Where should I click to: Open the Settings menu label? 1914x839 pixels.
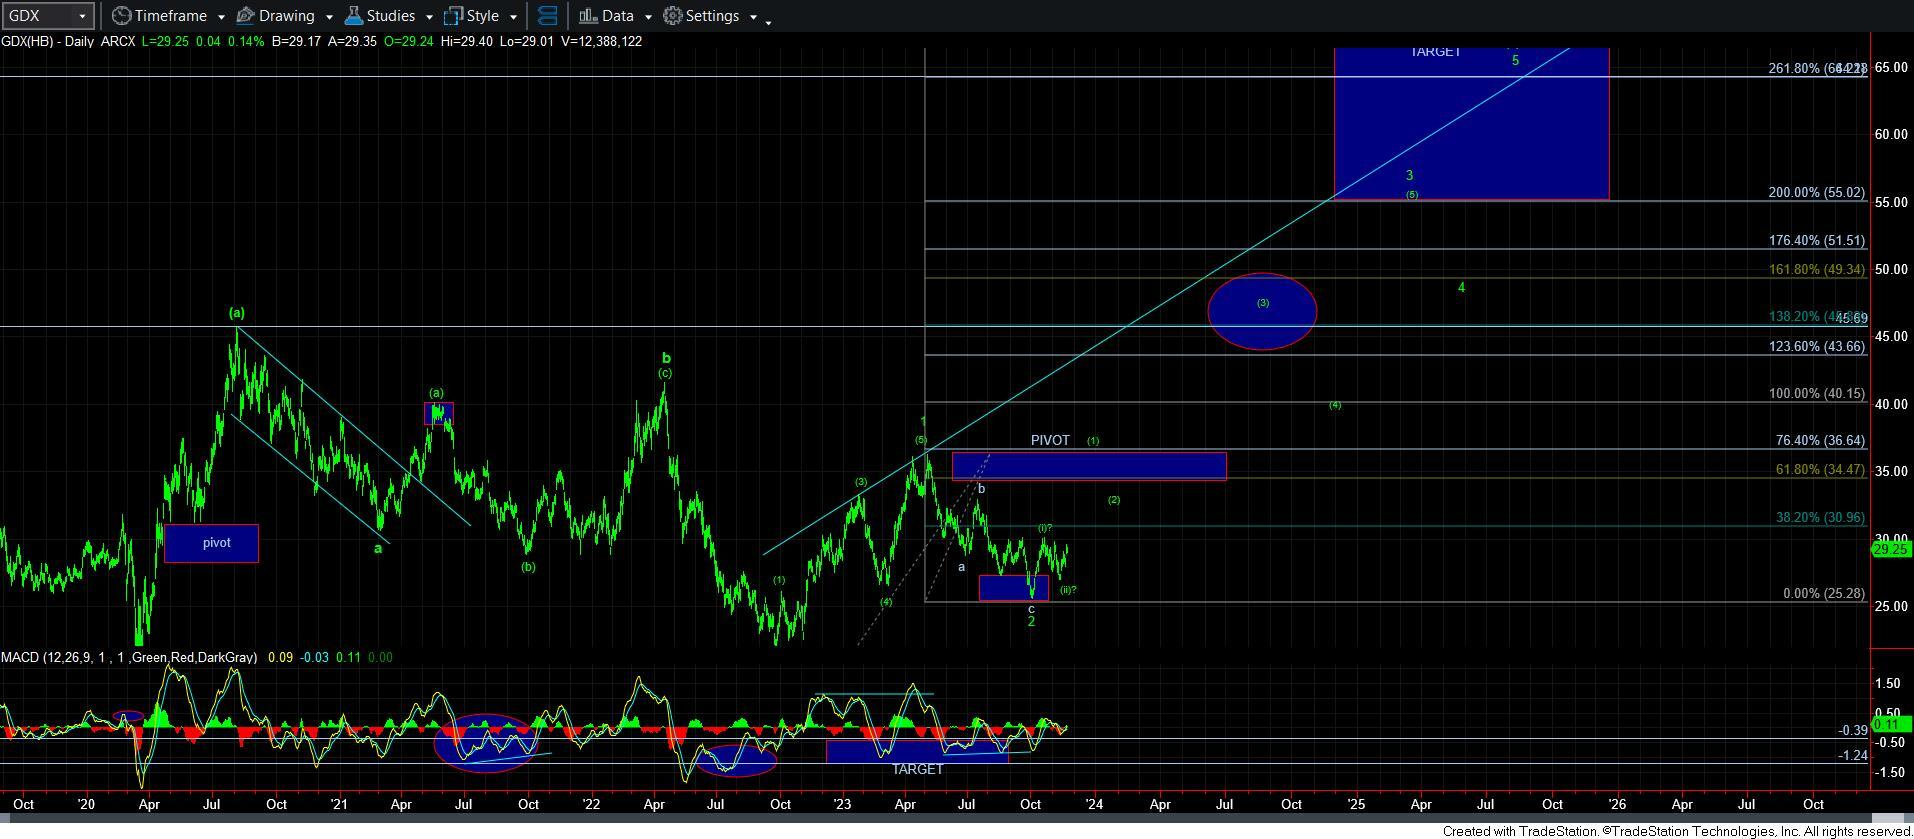click(712, 16)
